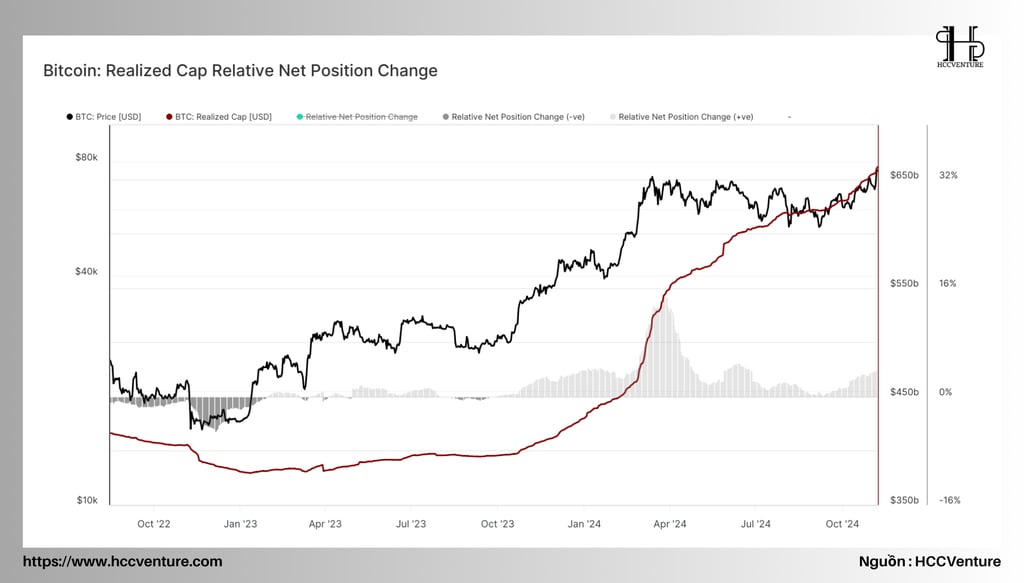Click the $650b realized cap axis label

(x=904, y=175)
